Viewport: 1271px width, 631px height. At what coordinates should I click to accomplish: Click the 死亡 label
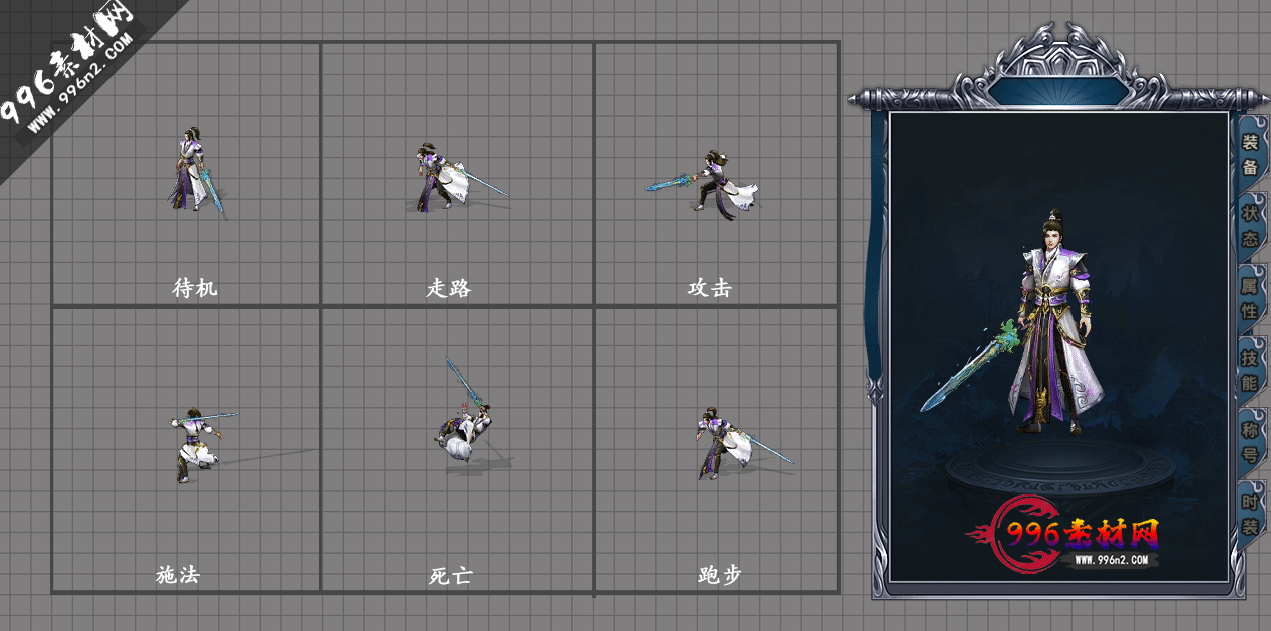click(x=450, y=576)
